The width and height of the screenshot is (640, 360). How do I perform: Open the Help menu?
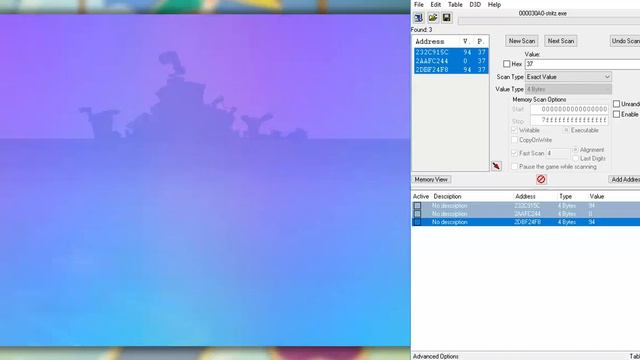[x=494, y=4]
